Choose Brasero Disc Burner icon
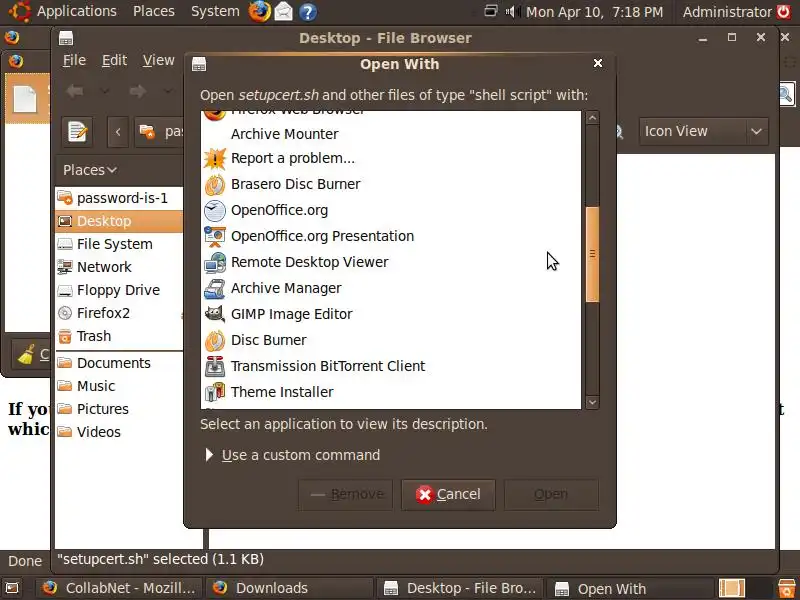 point(215,185)
